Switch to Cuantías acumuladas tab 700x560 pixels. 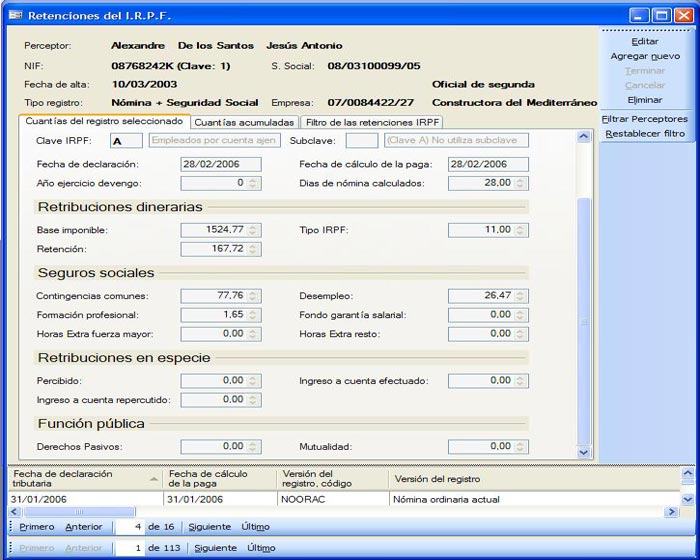[x=243, y=122]
